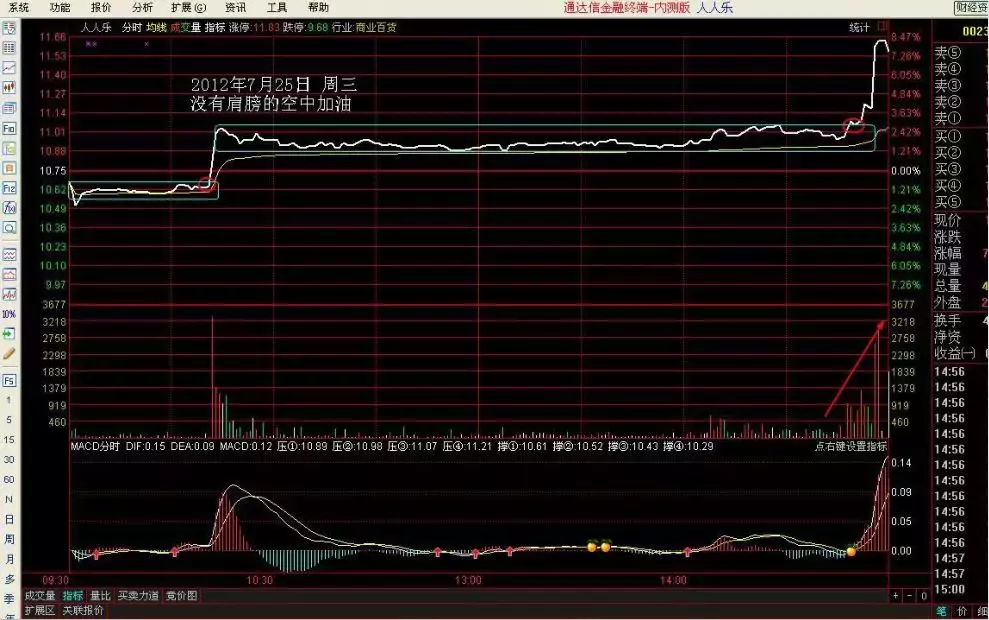Screen dimensions: 989x620
Task: Click the minus zoom button at bottom right
Action: [910, 595]
